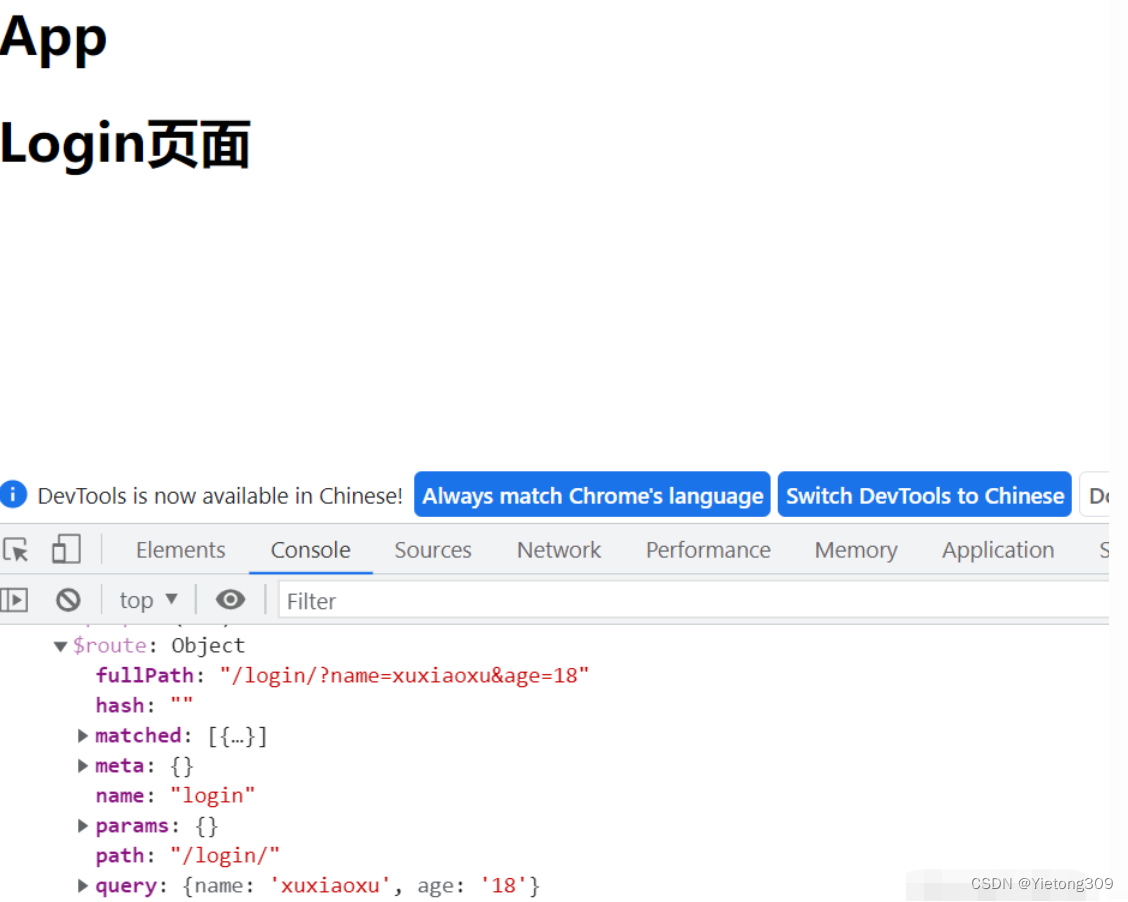Image resolution: width=1128 pixels, height=902 pixels.
Task: Expand the params object property
Action: [x=82, y=825]
